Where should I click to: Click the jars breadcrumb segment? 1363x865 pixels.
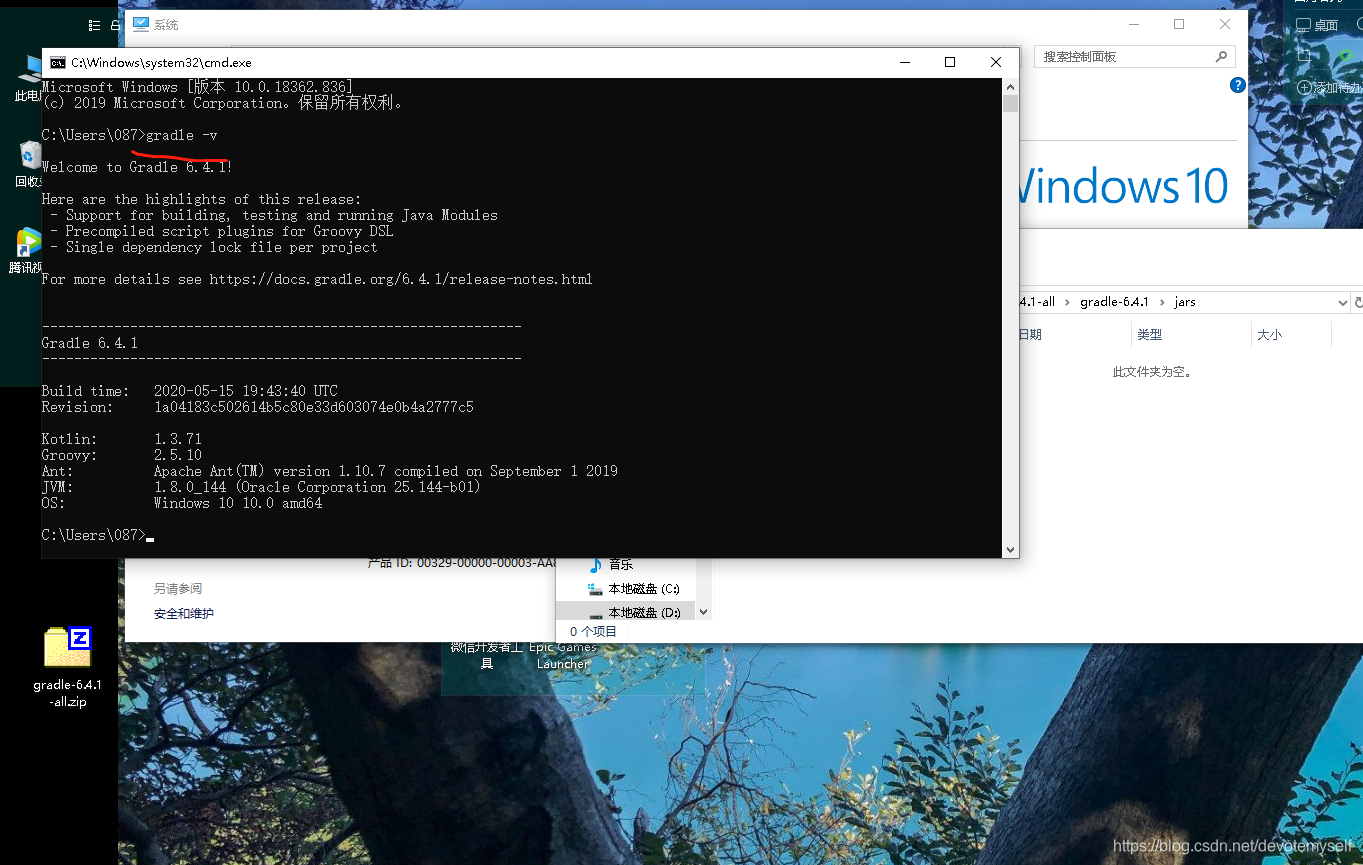pyautogui.click(x=1185, y=302)
